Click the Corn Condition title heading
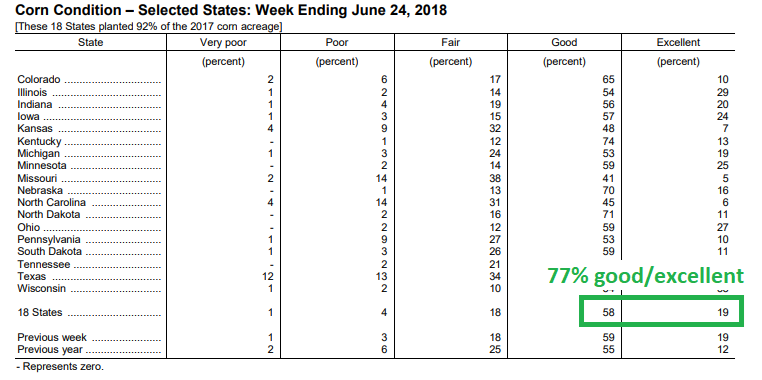Viewport: 762px width, 380px height. 231,10
